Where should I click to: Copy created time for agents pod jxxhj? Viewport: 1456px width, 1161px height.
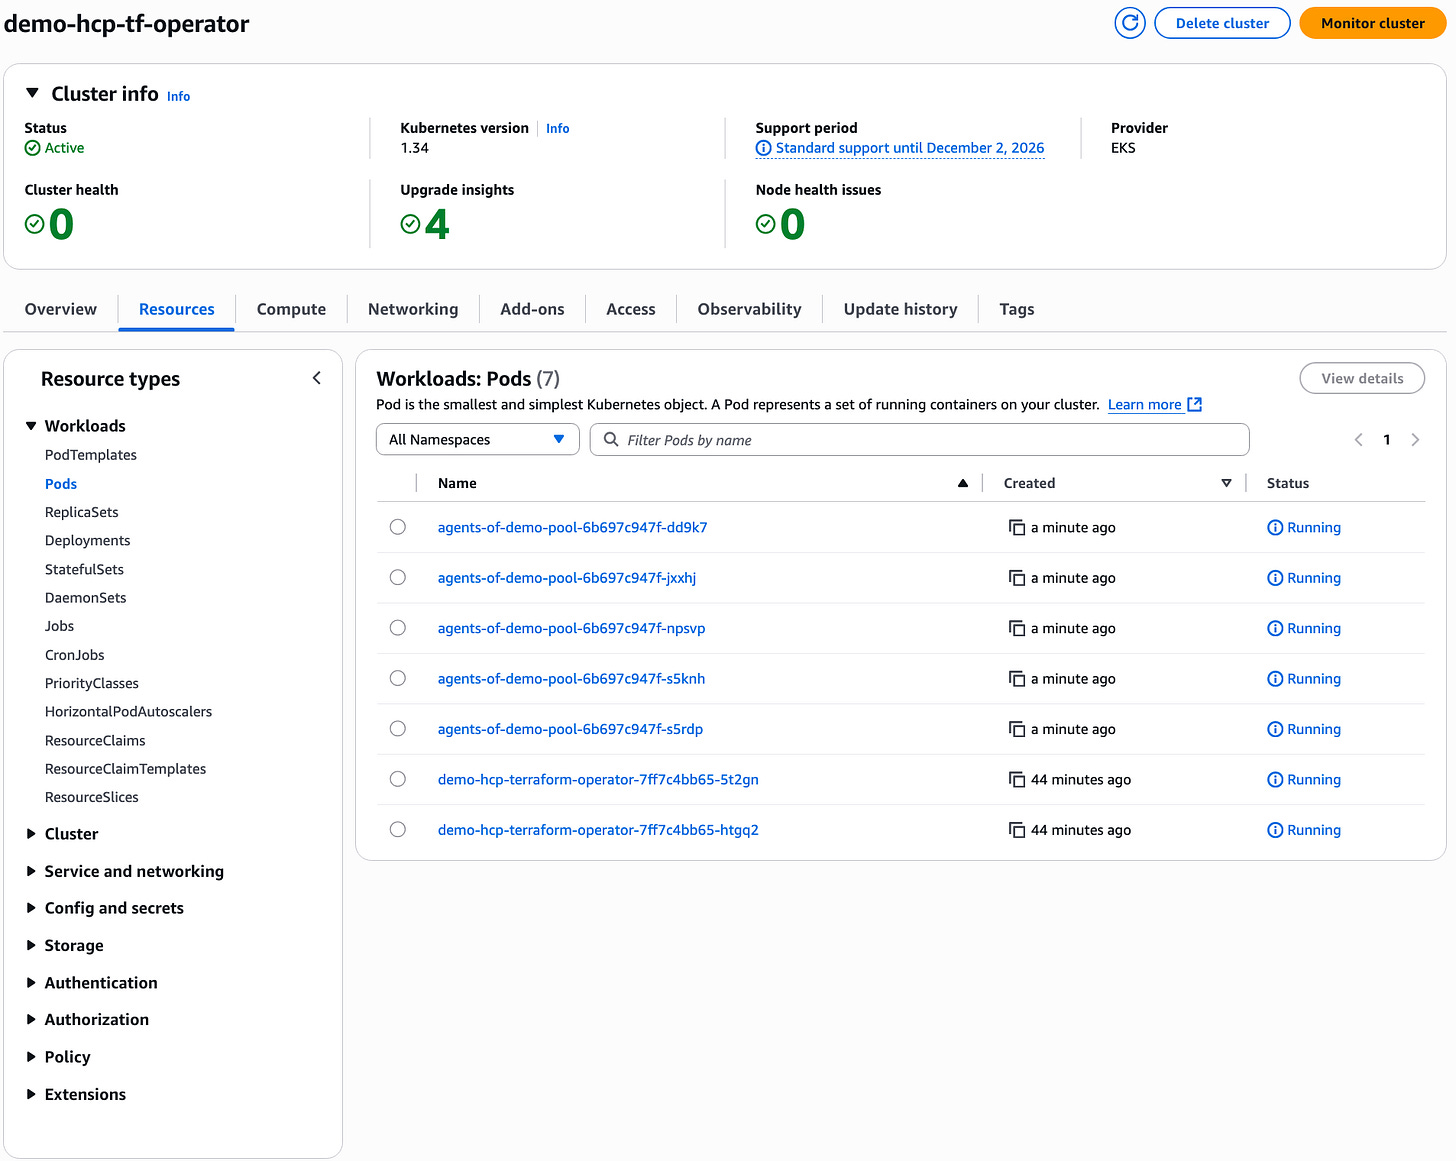click(1017, 578)
